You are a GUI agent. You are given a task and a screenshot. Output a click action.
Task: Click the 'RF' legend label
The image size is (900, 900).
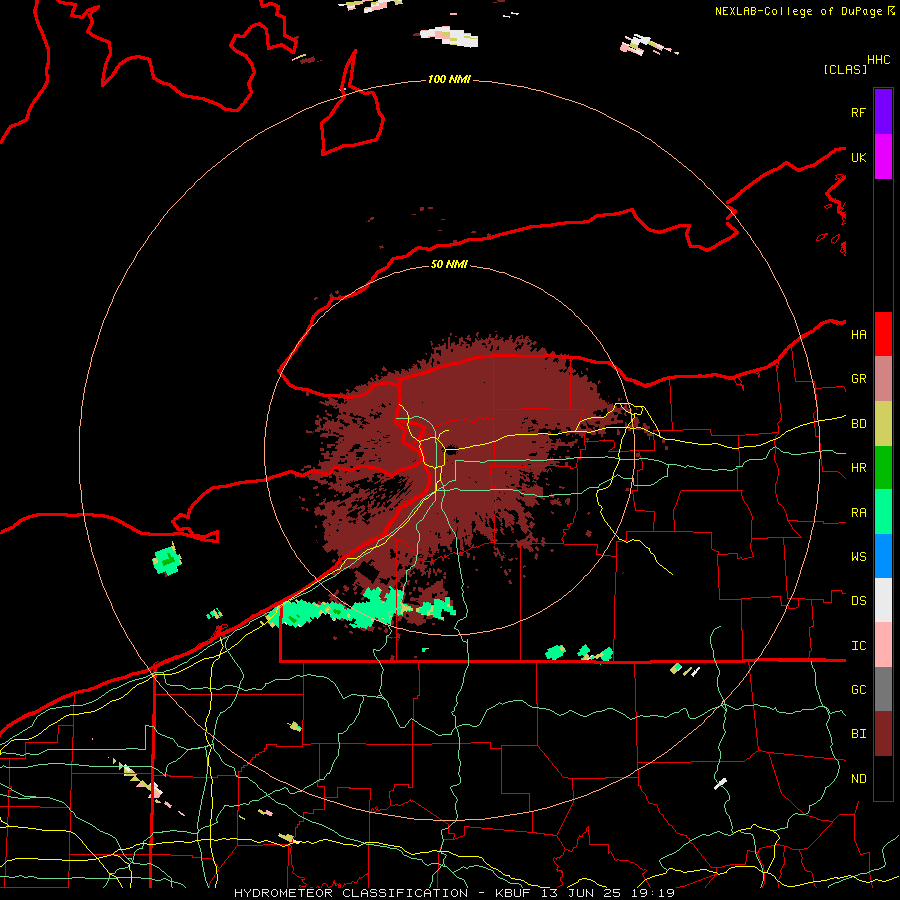point(858,112)
